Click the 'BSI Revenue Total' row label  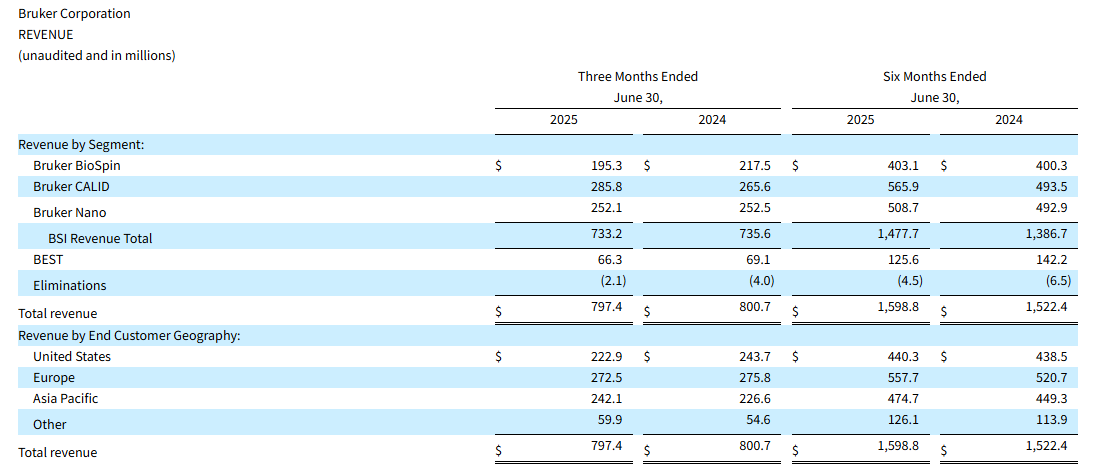coord(100,238)
